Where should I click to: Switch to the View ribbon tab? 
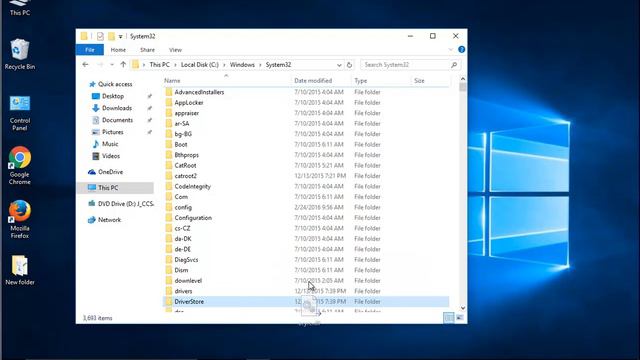(x=175, y=50)
